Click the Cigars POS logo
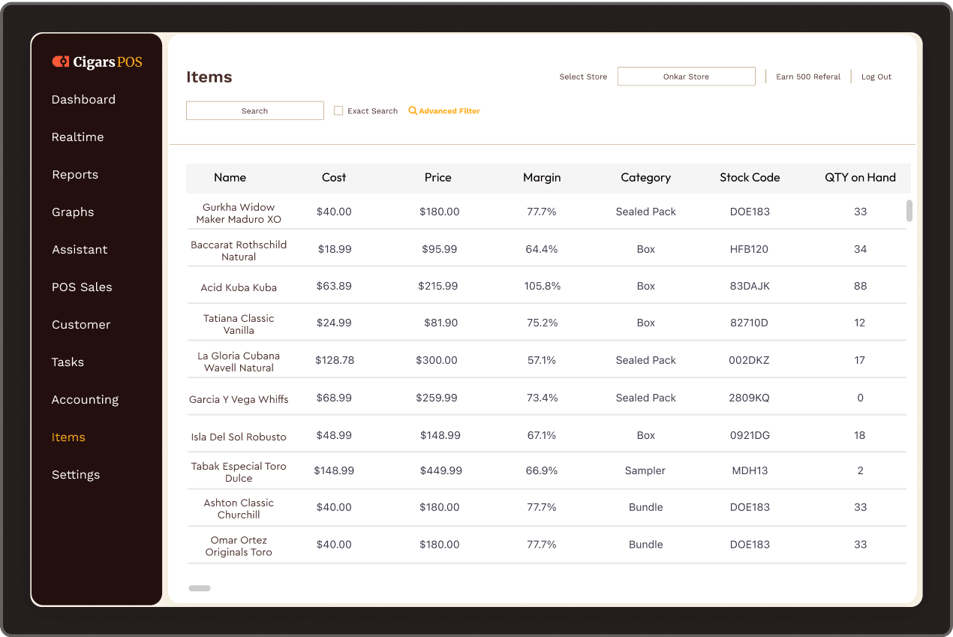 point(96,61)
